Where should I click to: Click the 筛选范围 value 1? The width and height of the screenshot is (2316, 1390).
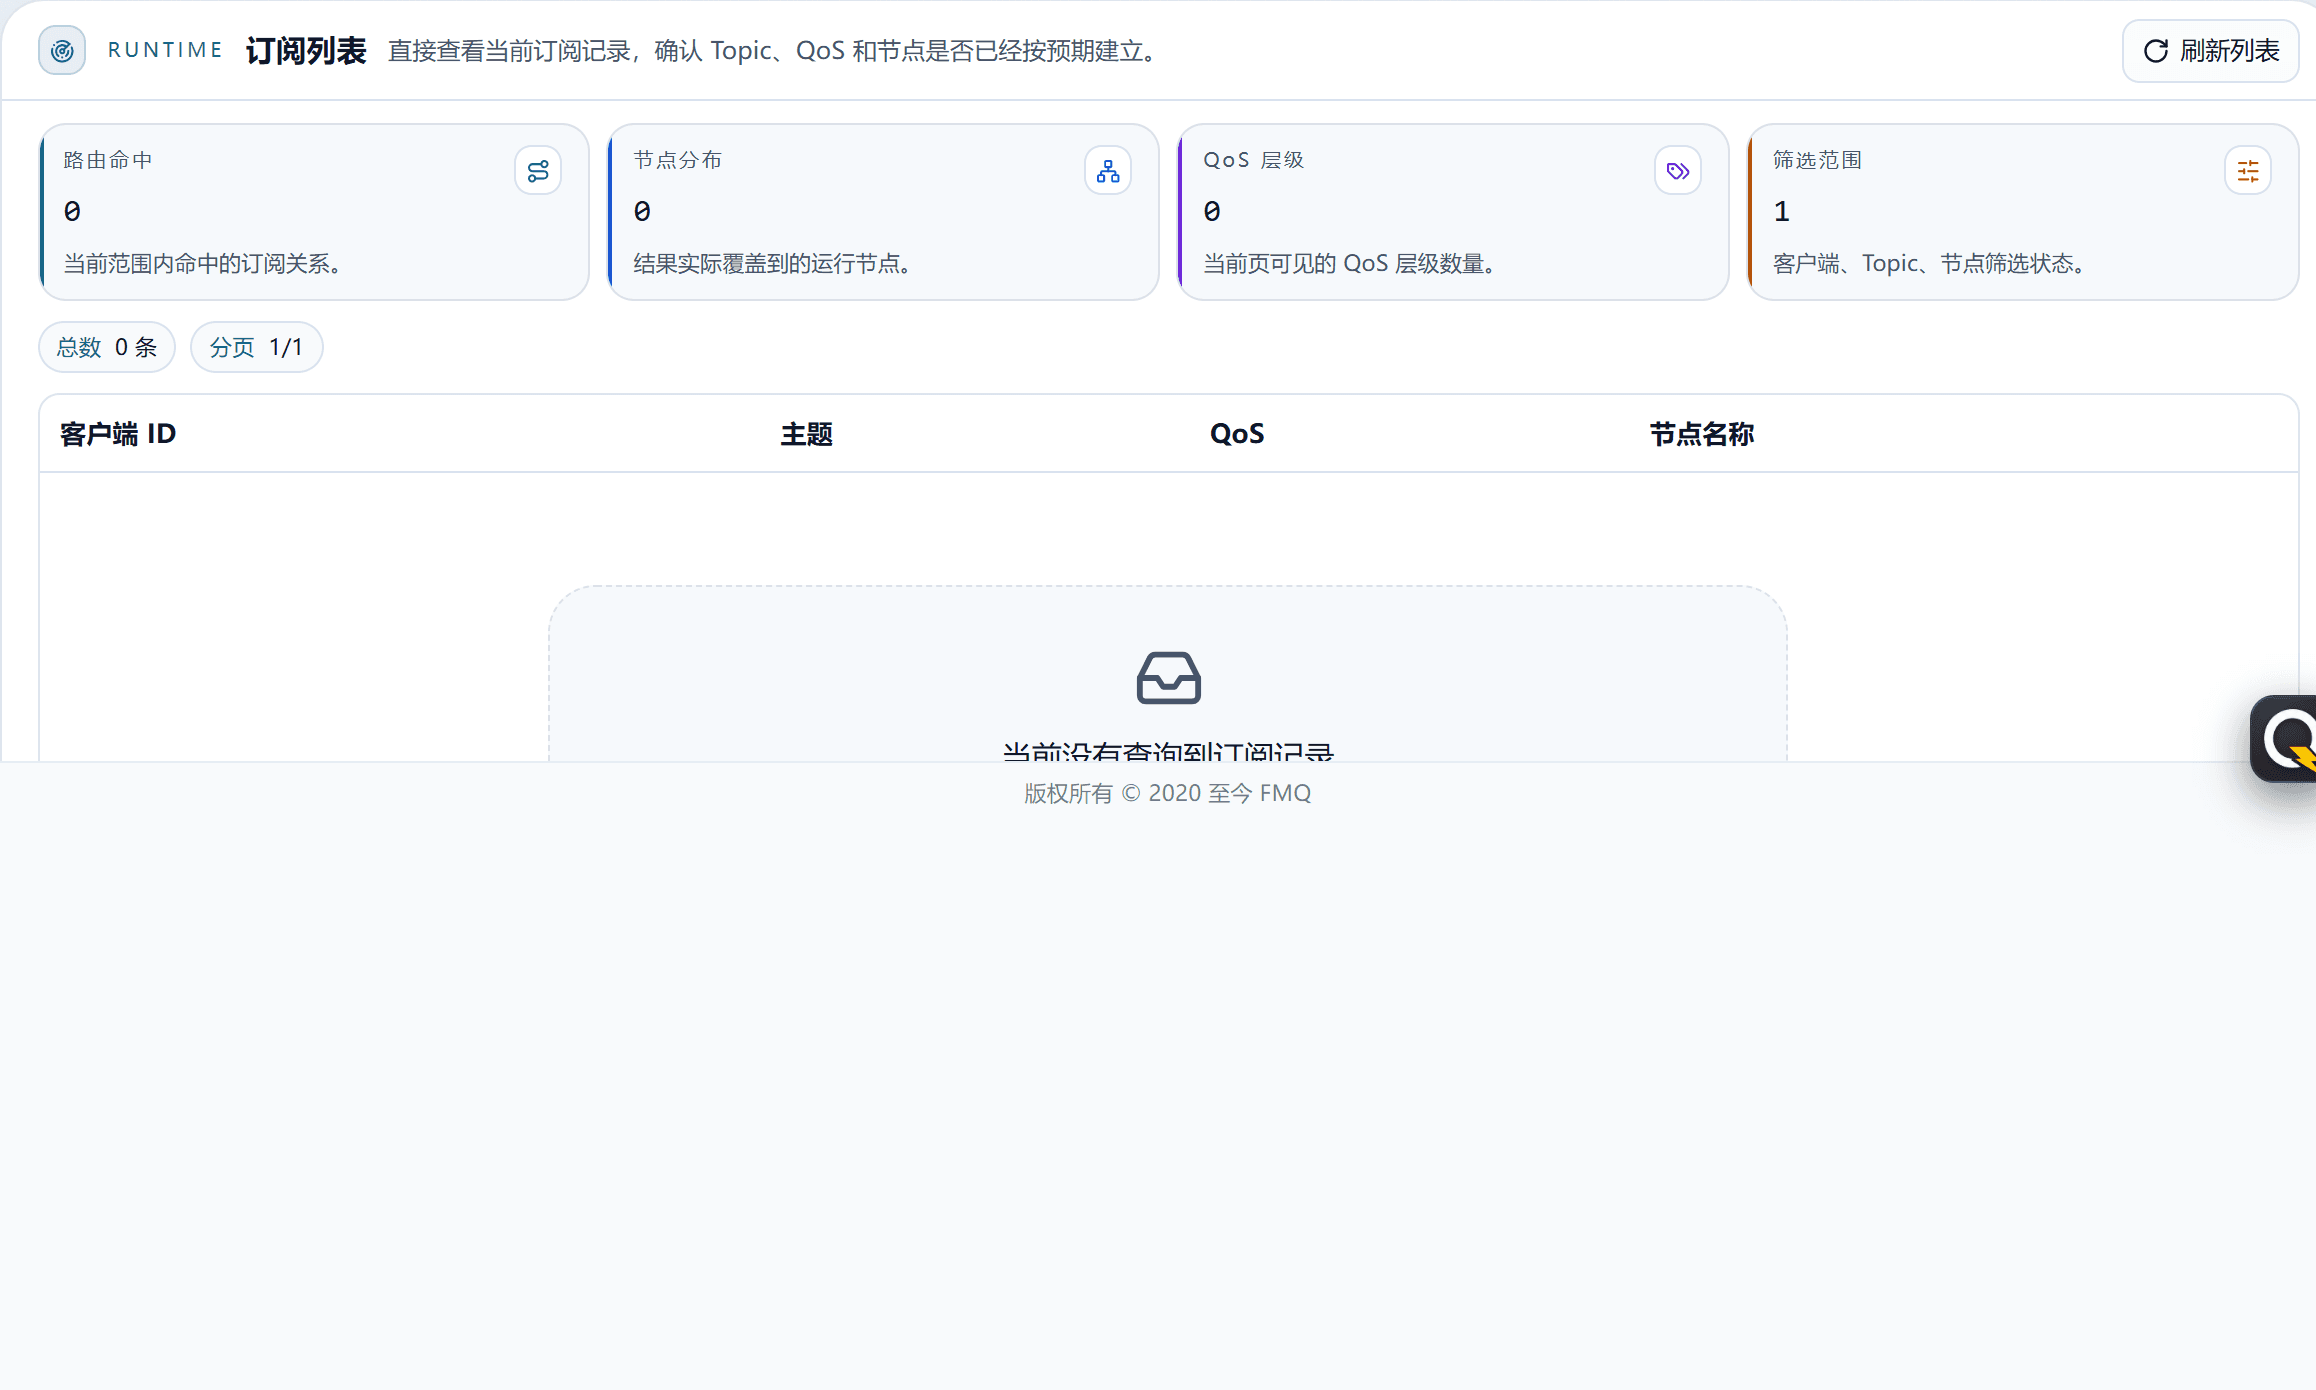coord(1782,211)
